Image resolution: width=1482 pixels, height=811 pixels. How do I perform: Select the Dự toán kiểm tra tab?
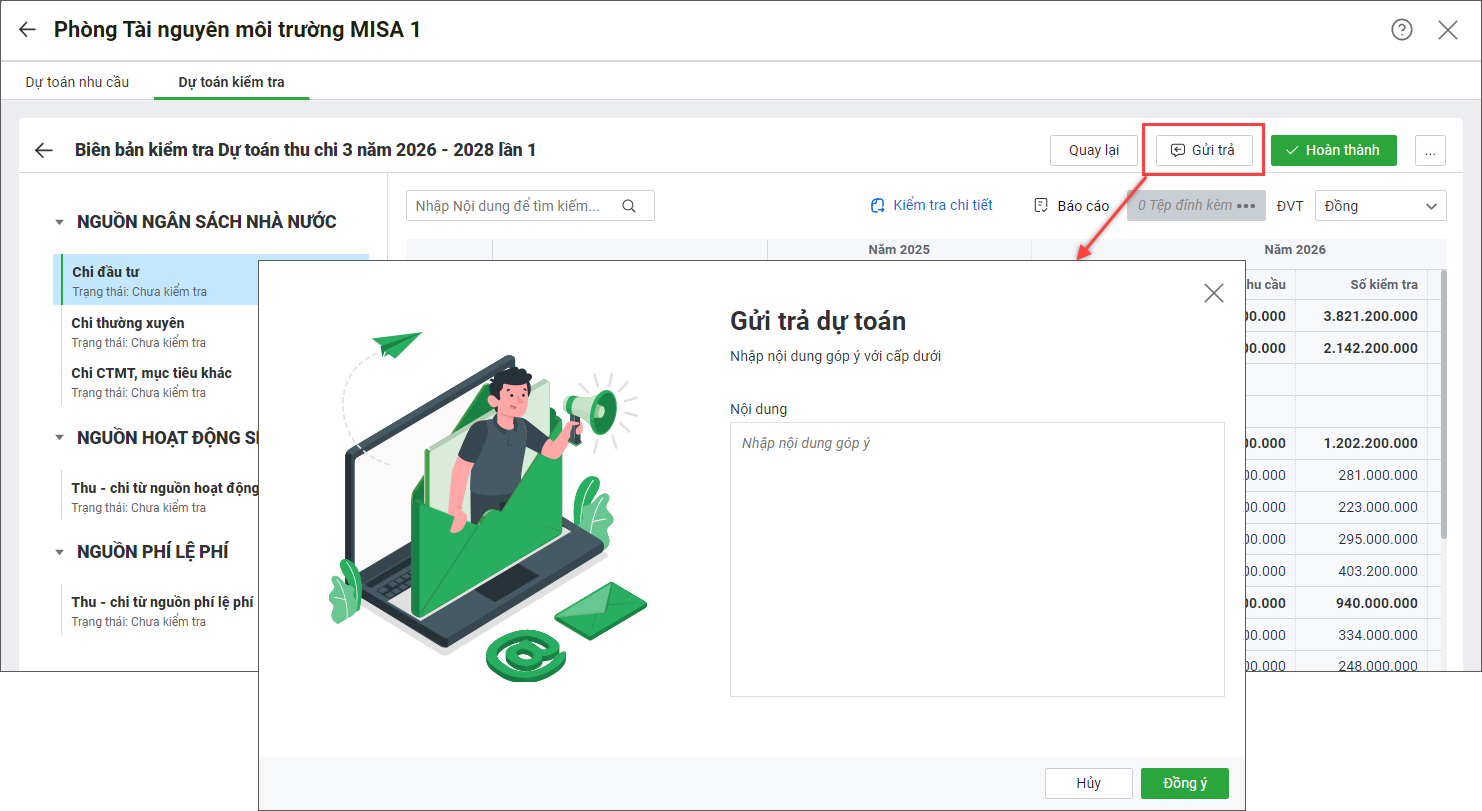[231, 82]
